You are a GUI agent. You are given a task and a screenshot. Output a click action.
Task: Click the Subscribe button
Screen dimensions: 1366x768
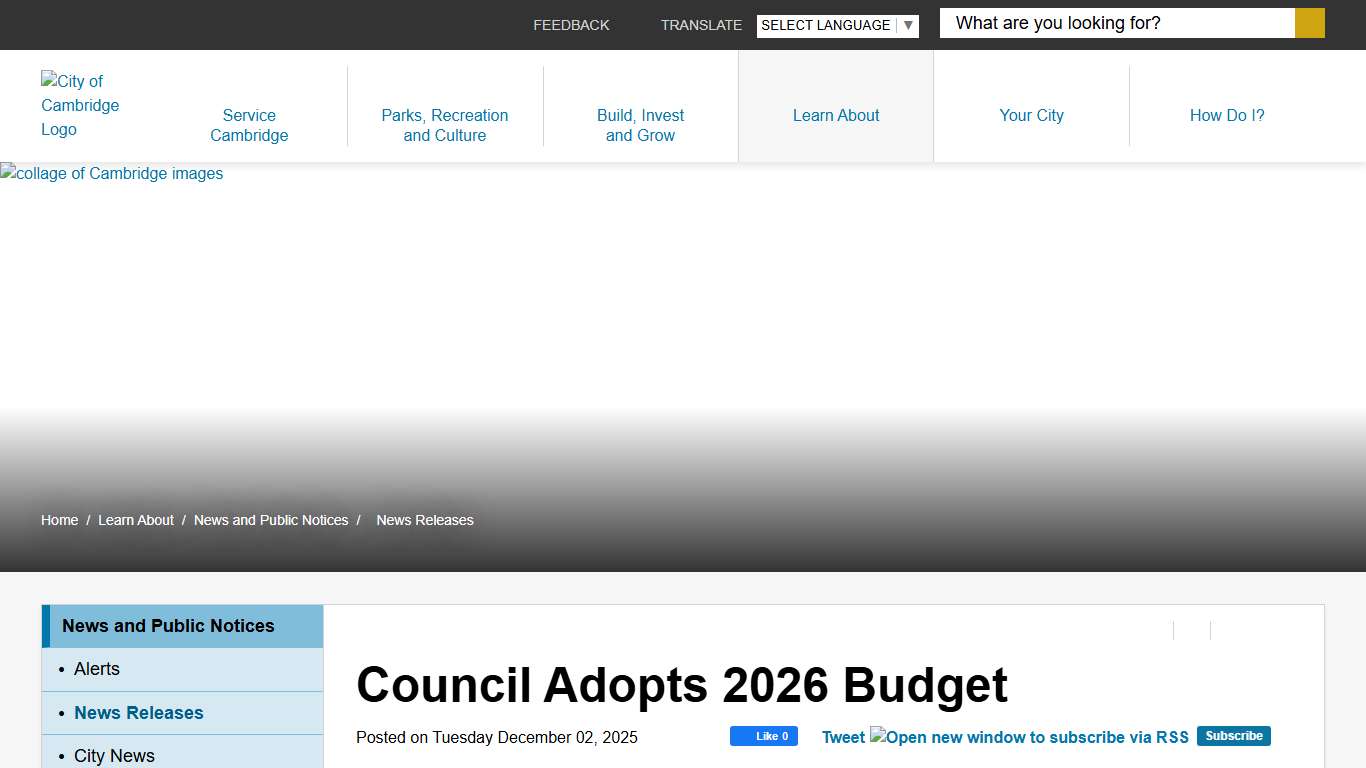pos(1233,735)
